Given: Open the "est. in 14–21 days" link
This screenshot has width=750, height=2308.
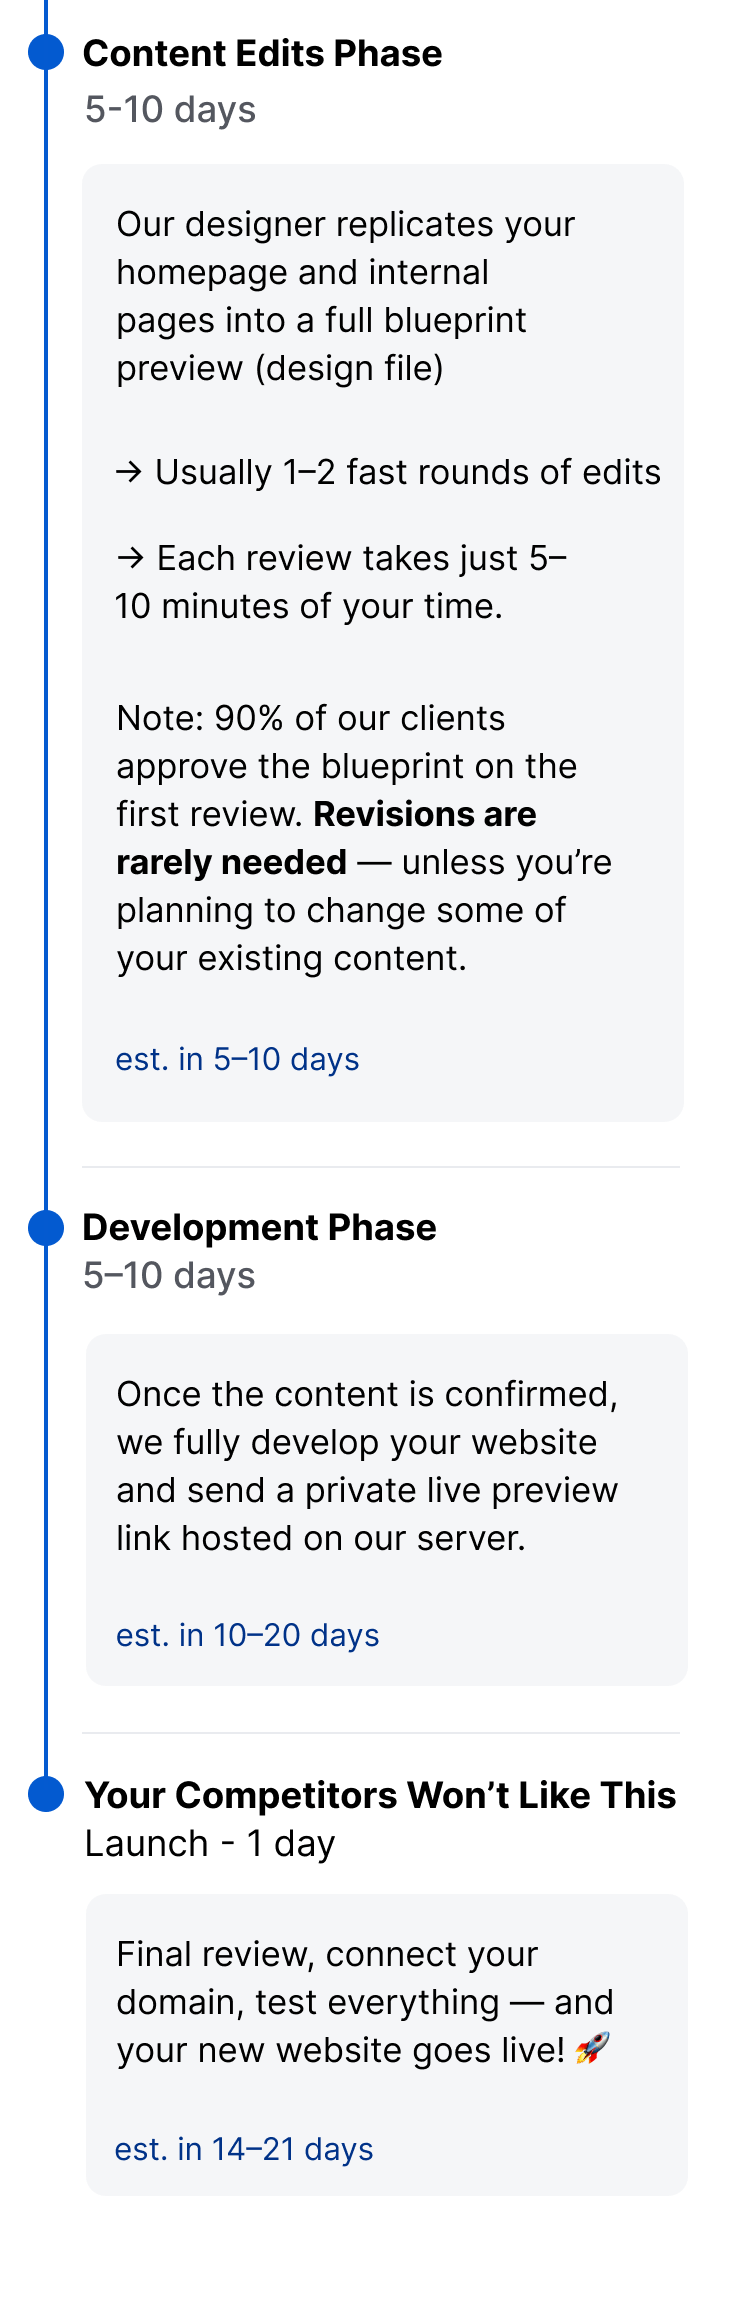Looking at the screenshot, I should pos(244,2149).
